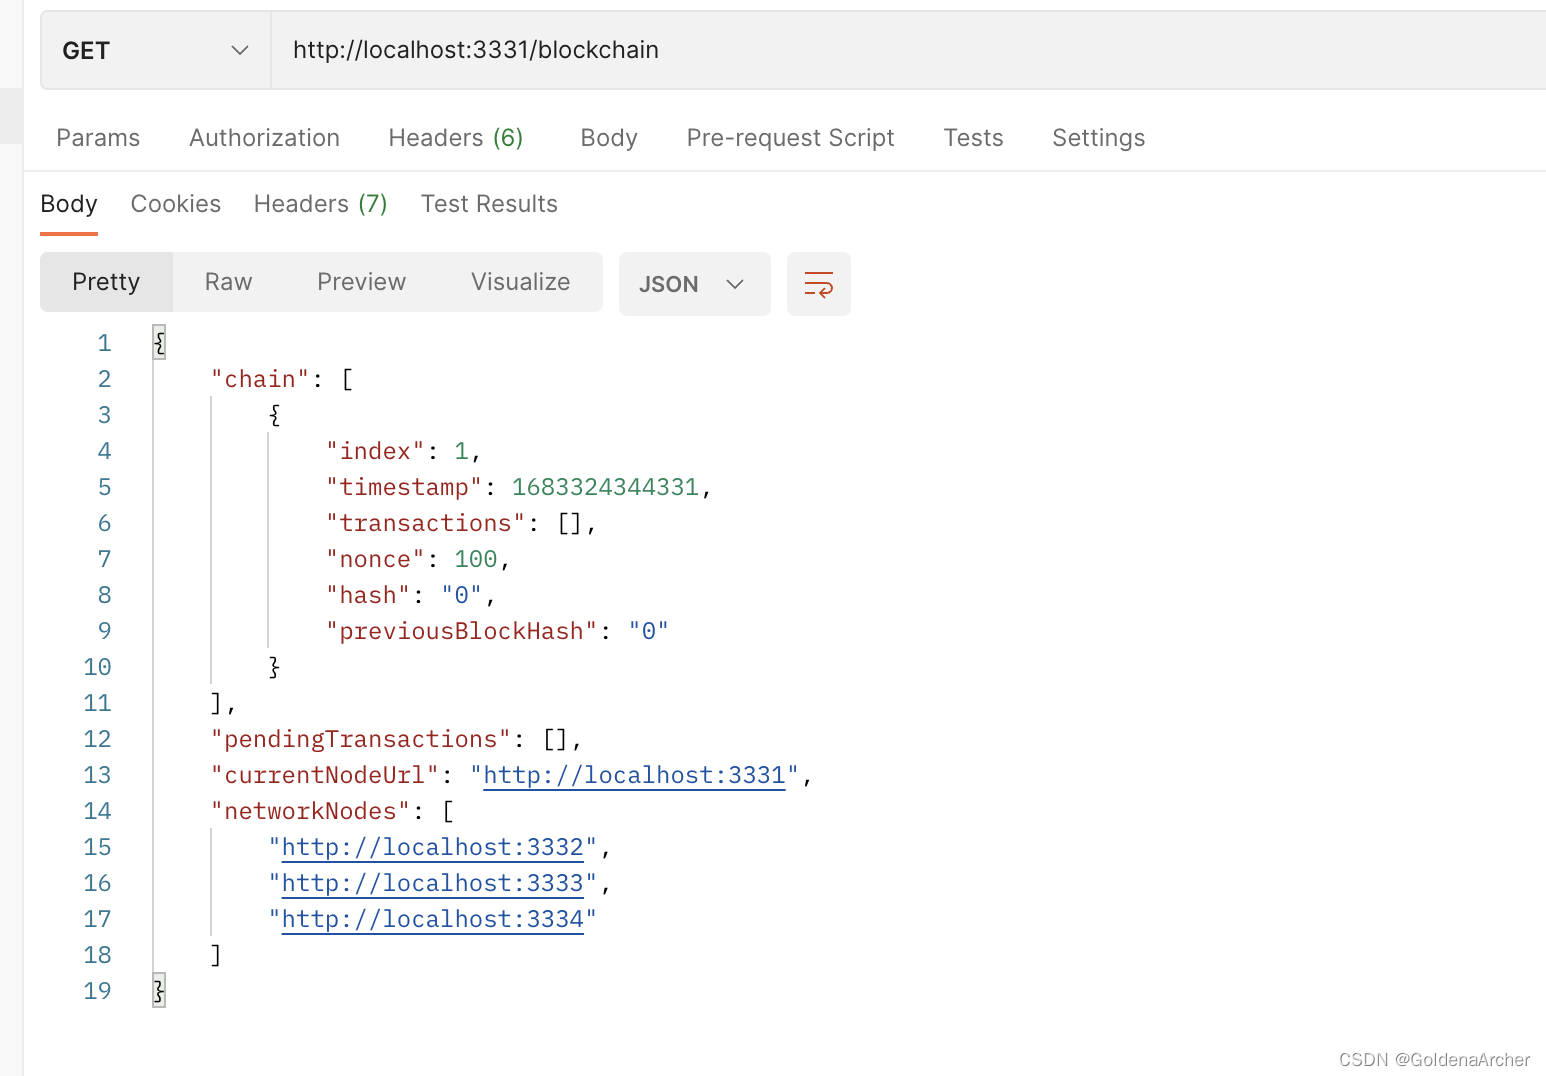Open the Tests tab
This screenshot has width=1546, height=1076.
[973, 138]
